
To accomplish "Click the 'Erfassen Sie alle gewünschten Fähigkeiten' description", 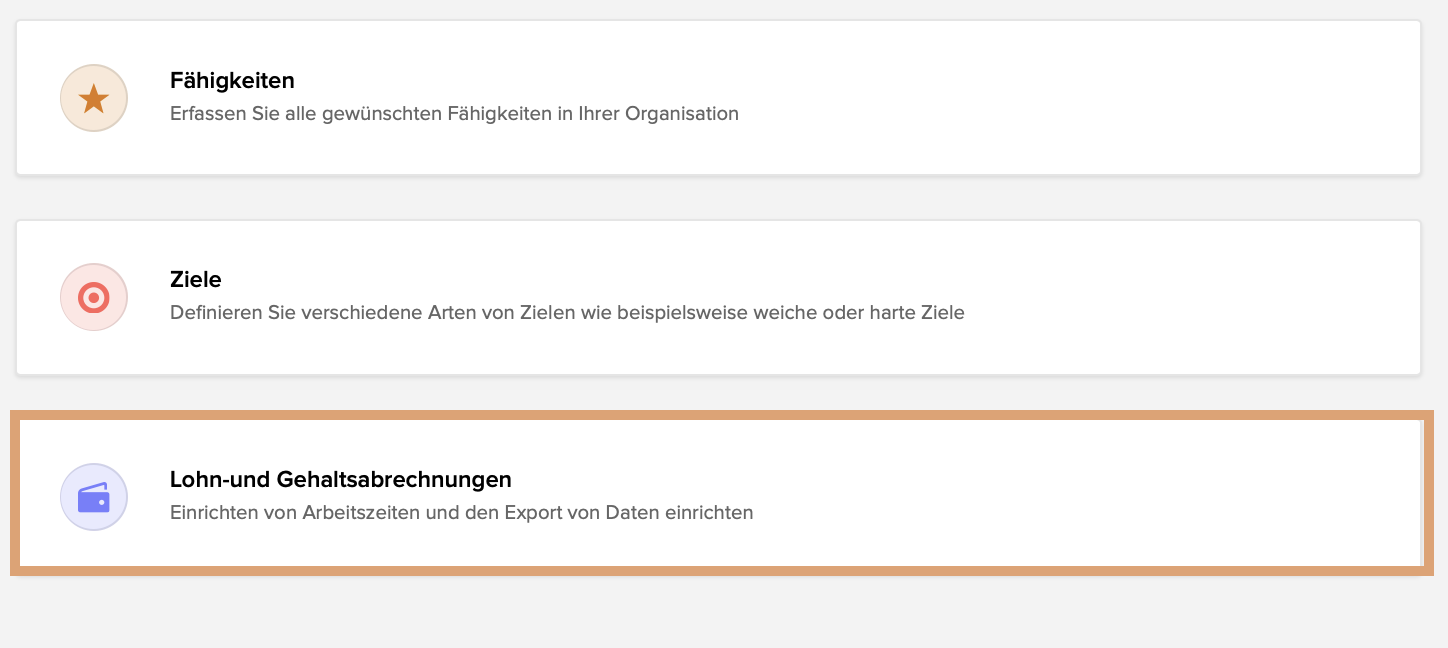I will click(453, 113).
